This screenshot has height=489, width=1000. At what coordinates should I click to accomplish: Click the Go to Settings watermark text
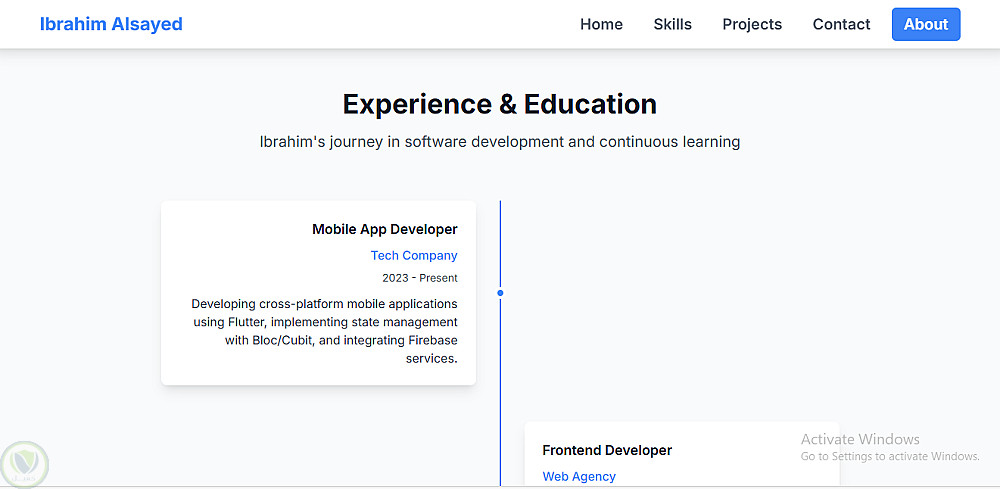coord(889,457)
